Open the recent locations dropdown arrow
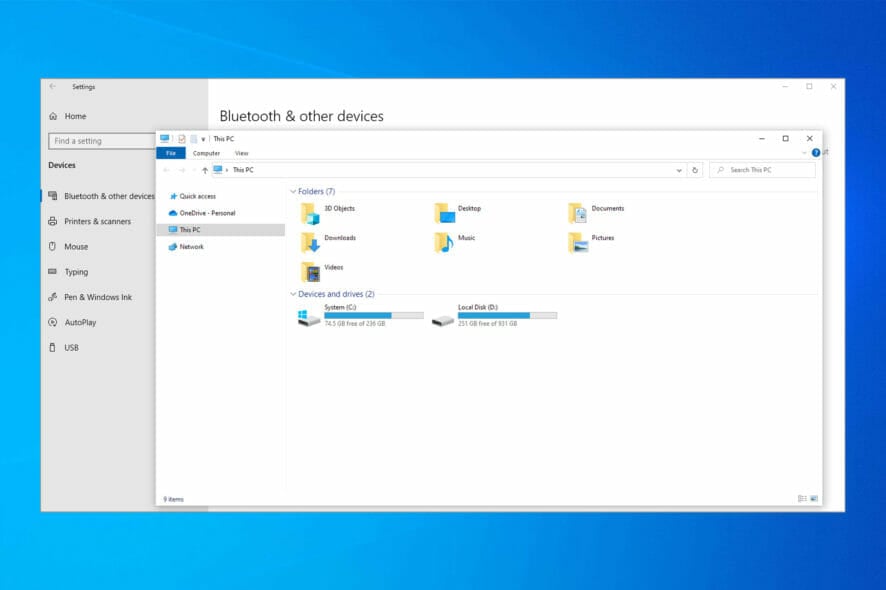 coord(194,170)
